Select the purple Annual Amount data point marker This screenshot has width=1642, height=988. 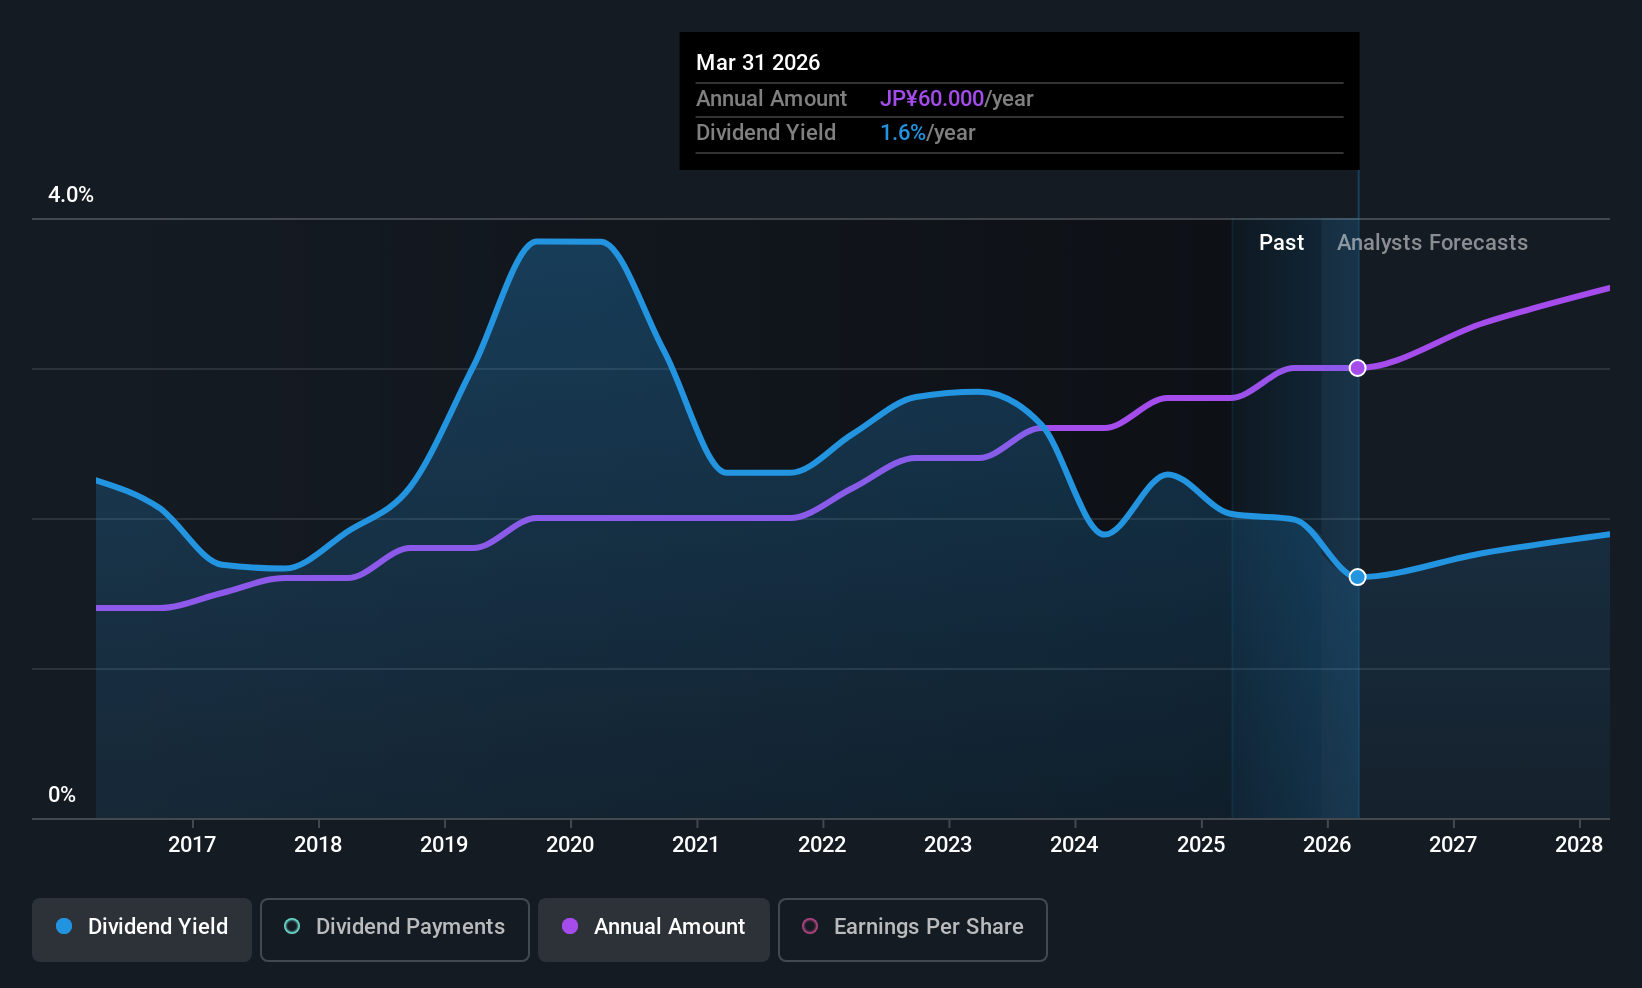point(1357,368)
